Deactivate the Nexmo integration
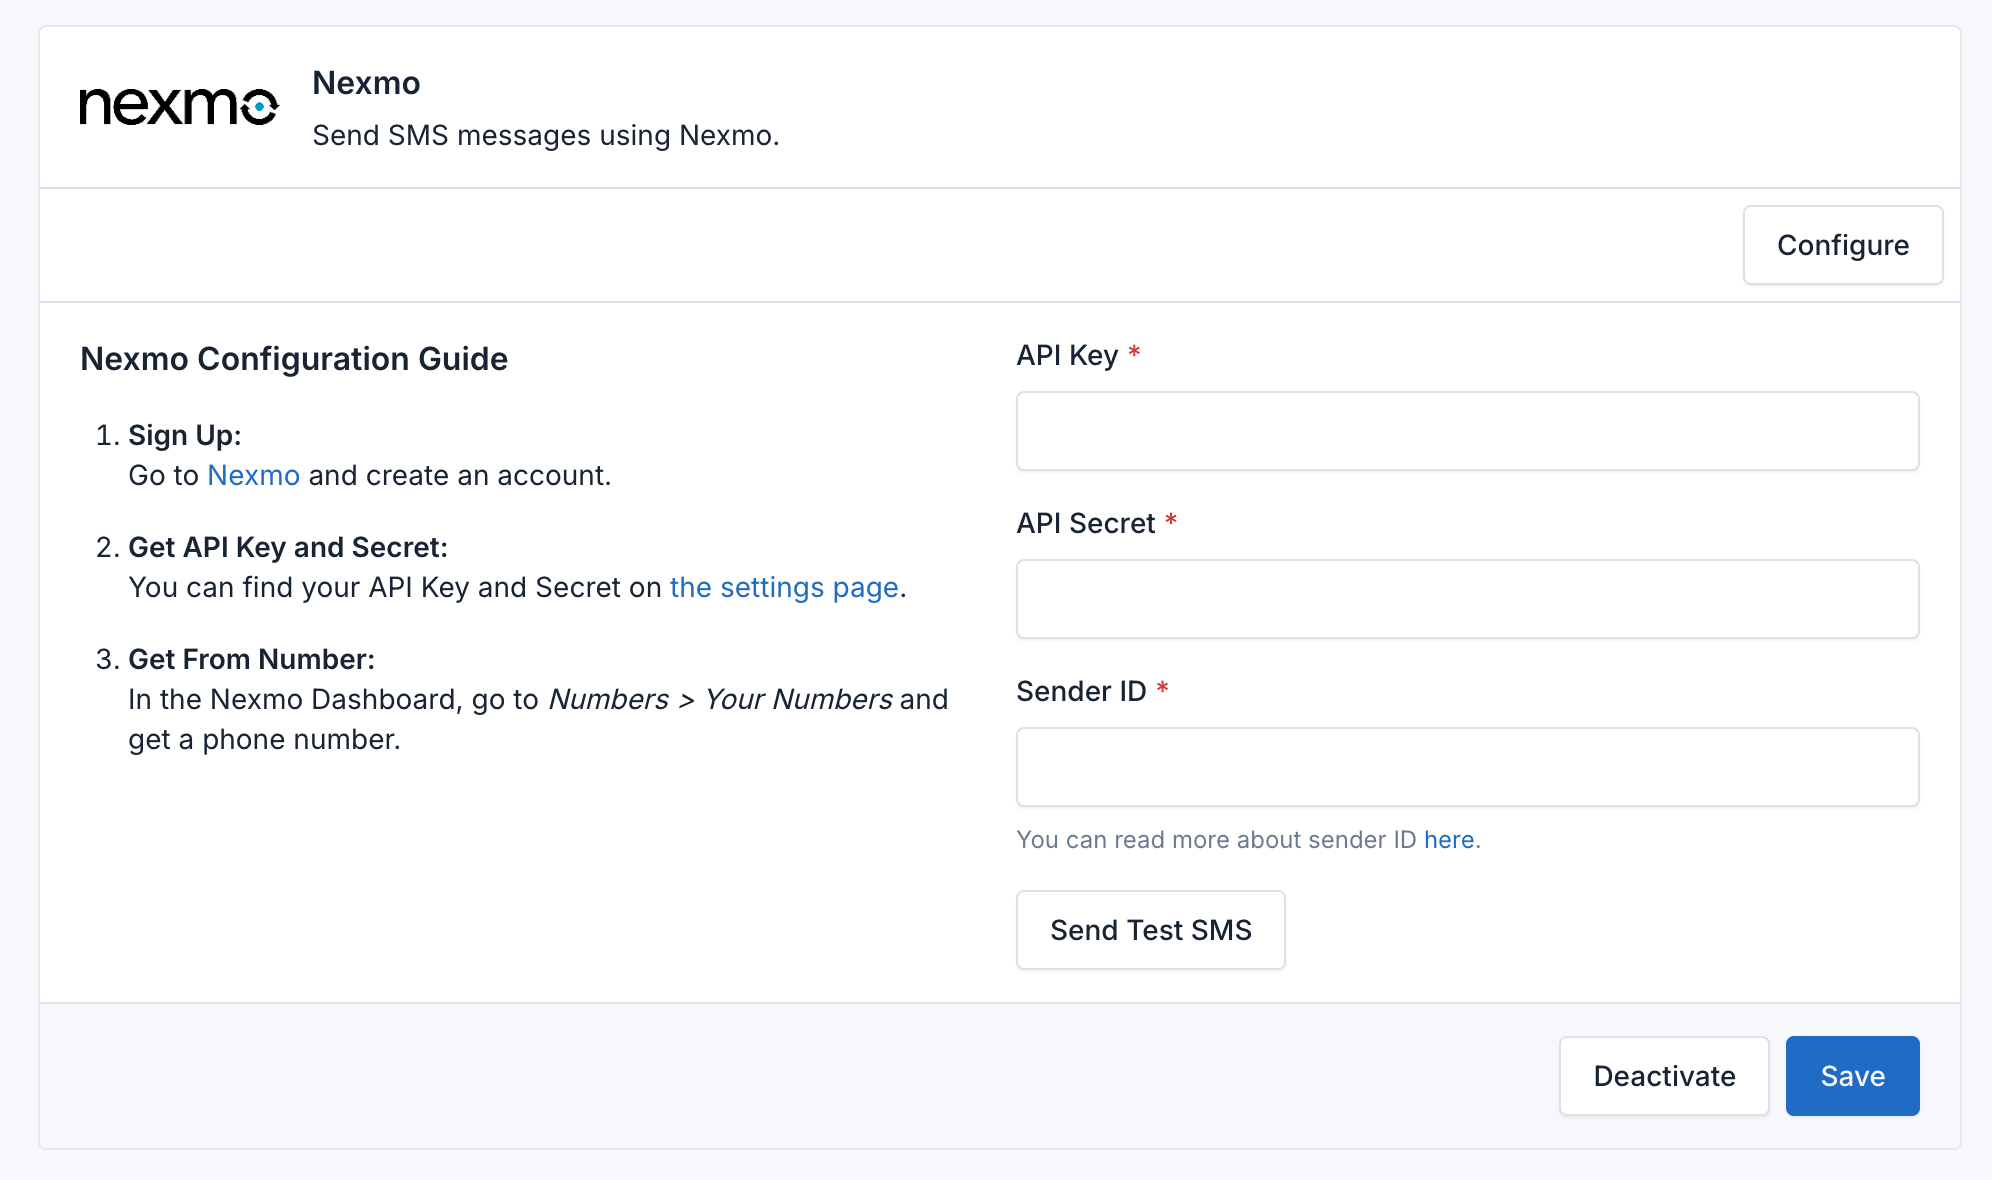Screen dimensions: 1992x1180 click(x=1664, y=1076)
